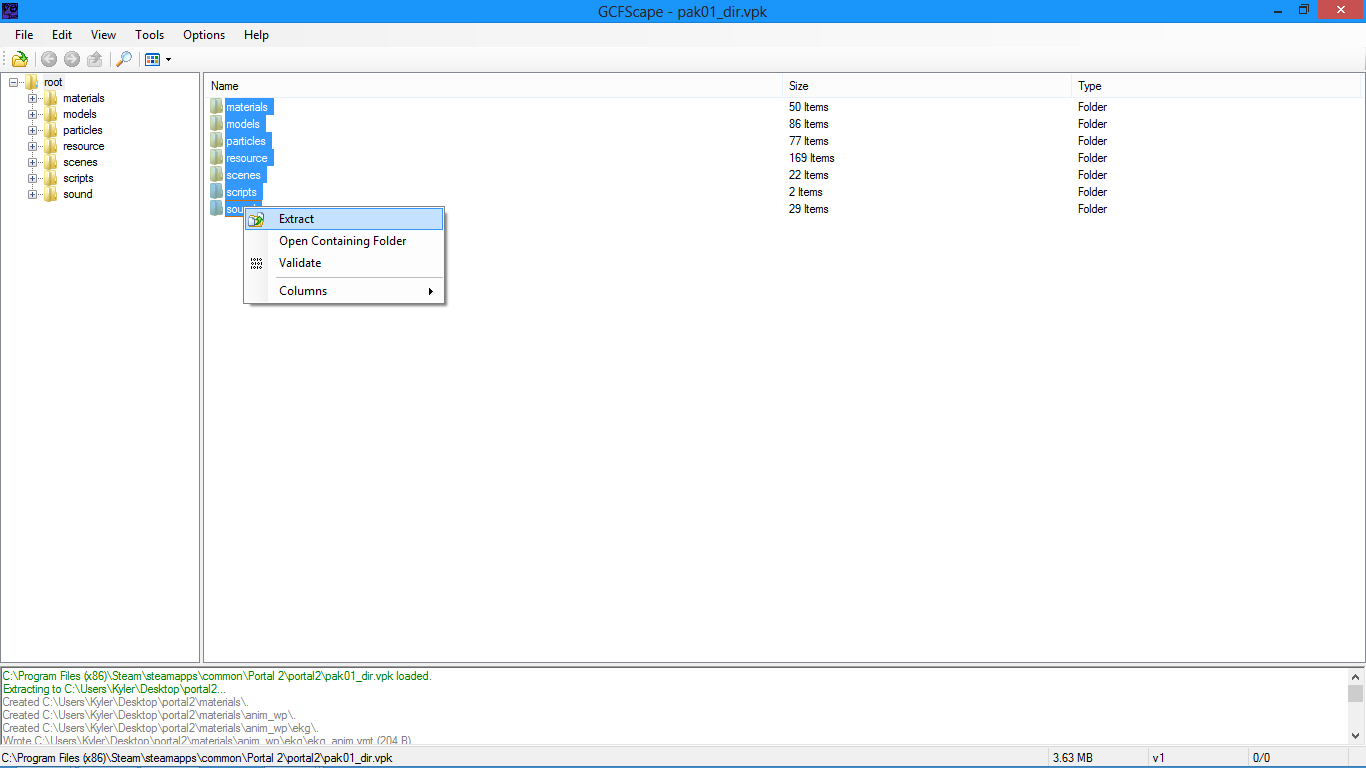The image size is (1366, 768).
Task: Click the Extract icon in context menu
Action: coord(256,219)
